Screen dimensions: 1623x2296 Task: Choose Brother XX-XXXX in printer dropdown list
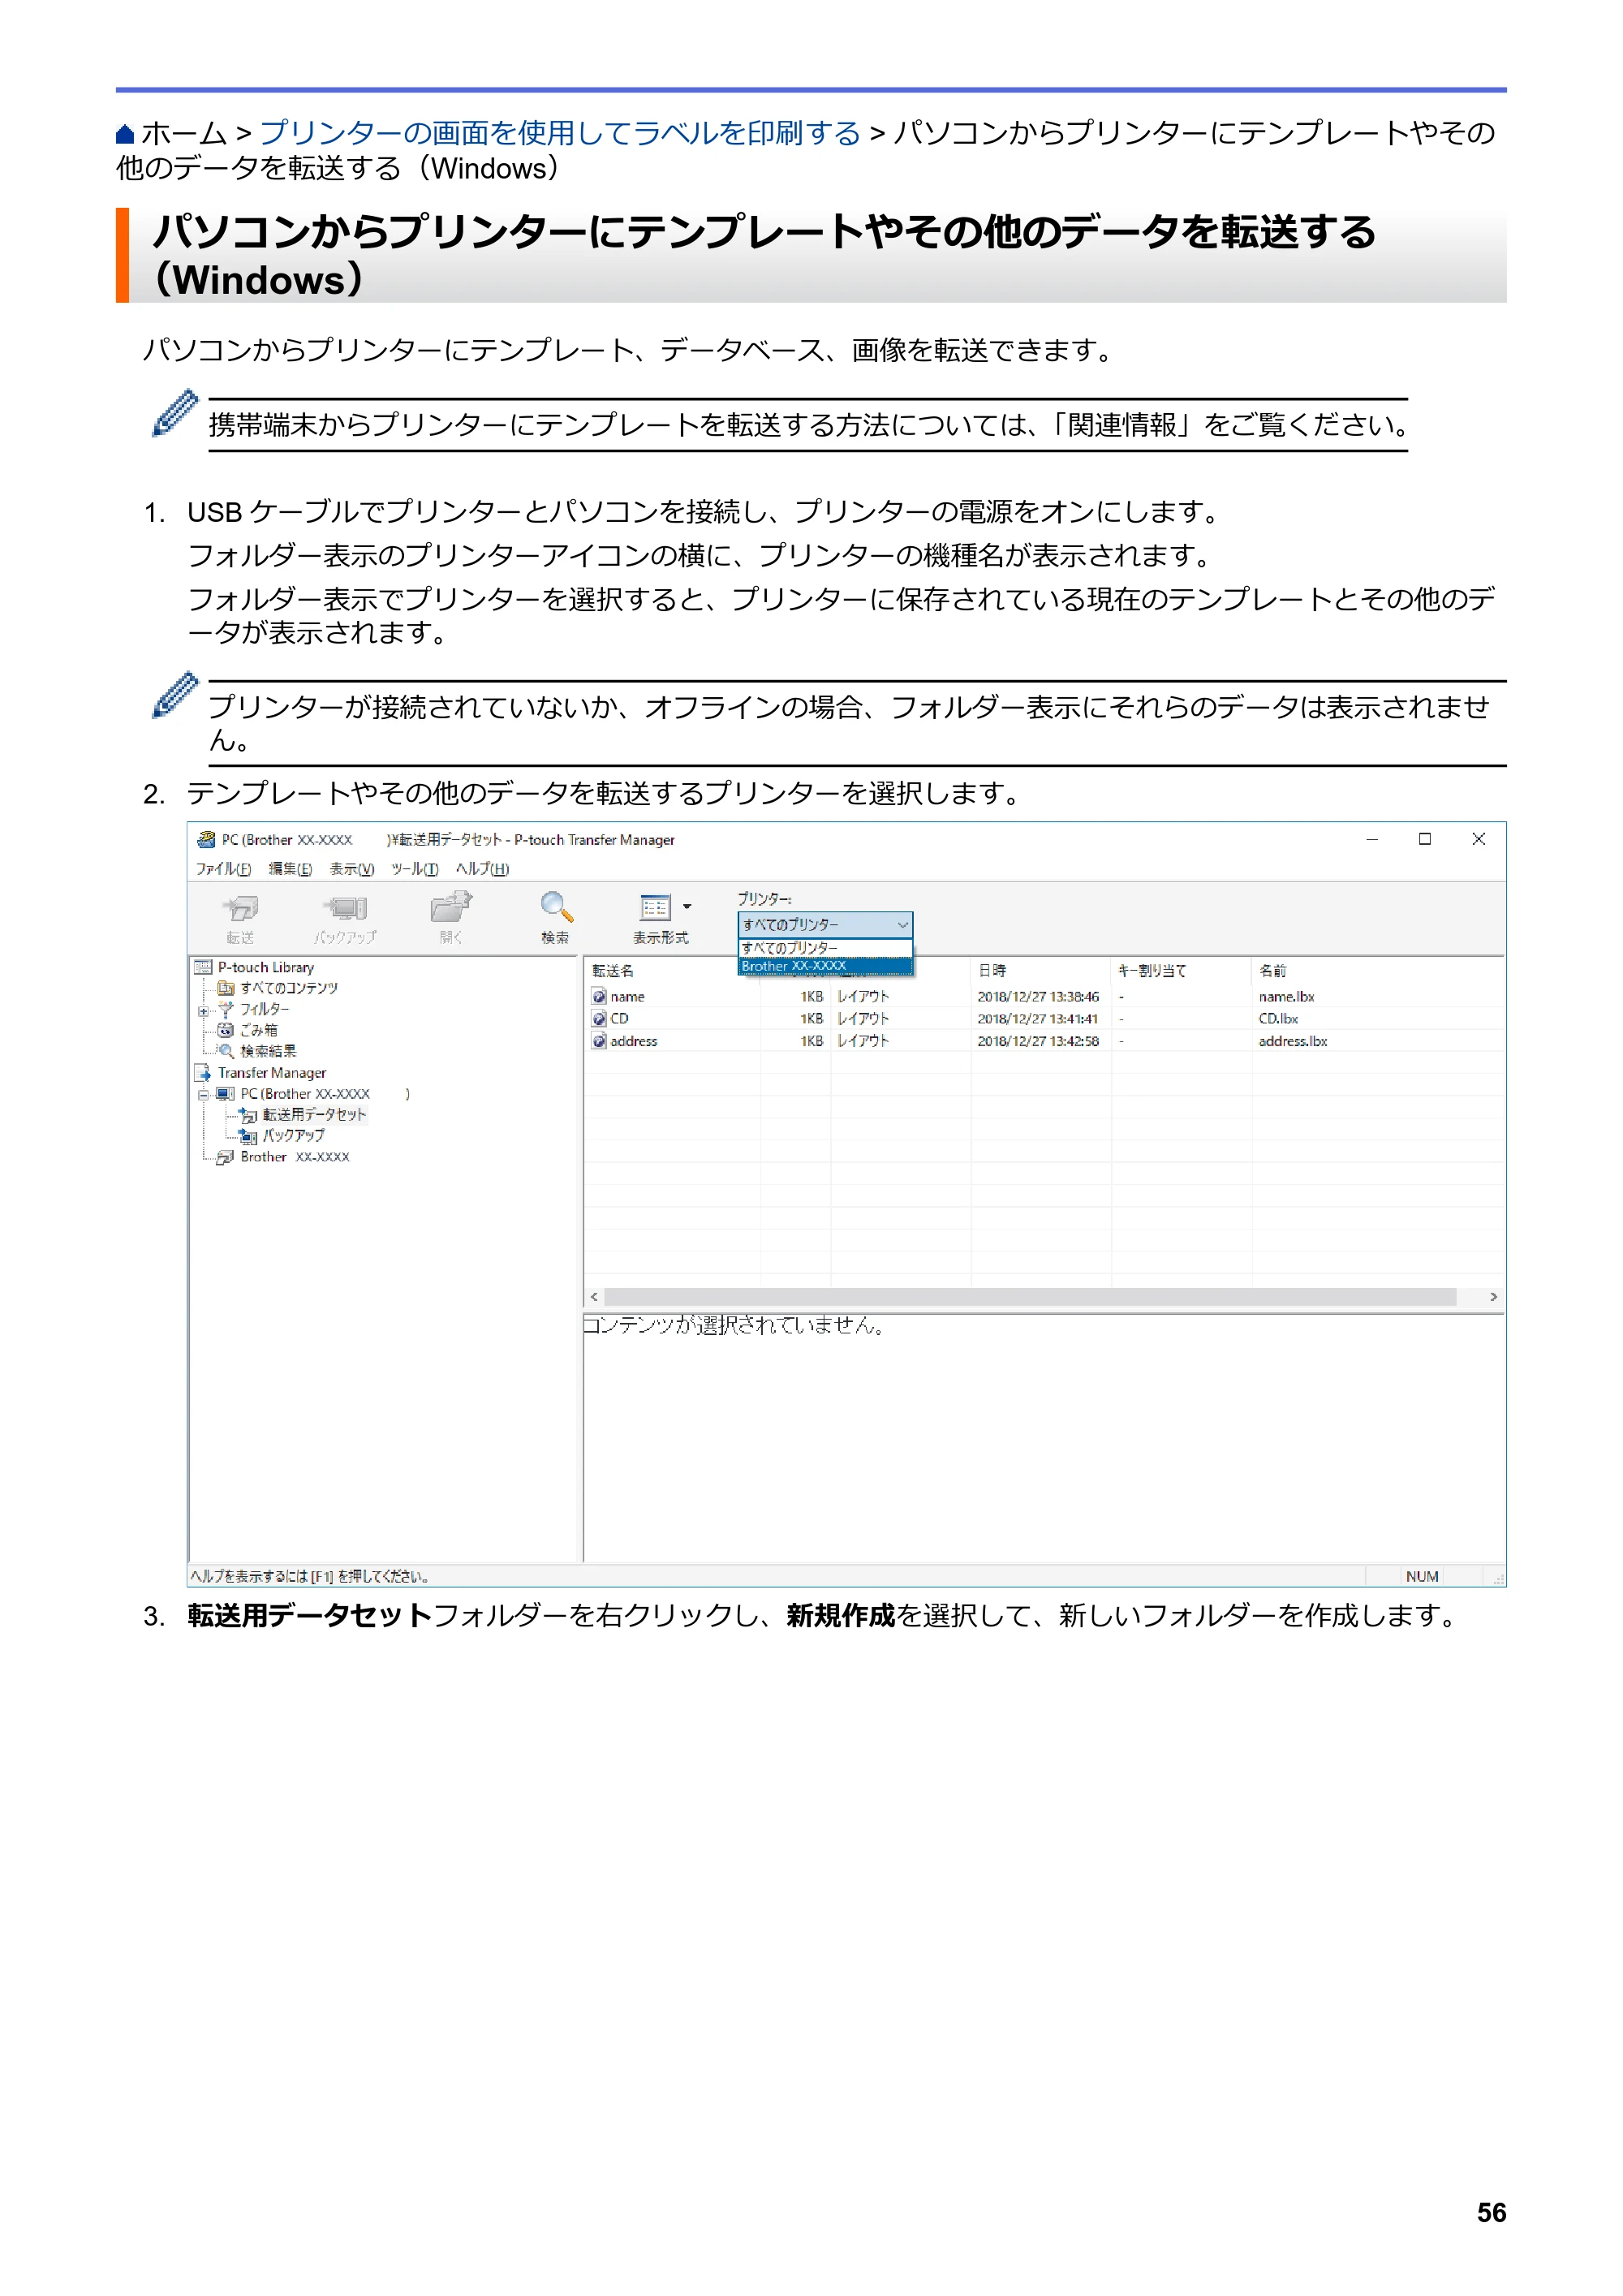tap(825, 966)
